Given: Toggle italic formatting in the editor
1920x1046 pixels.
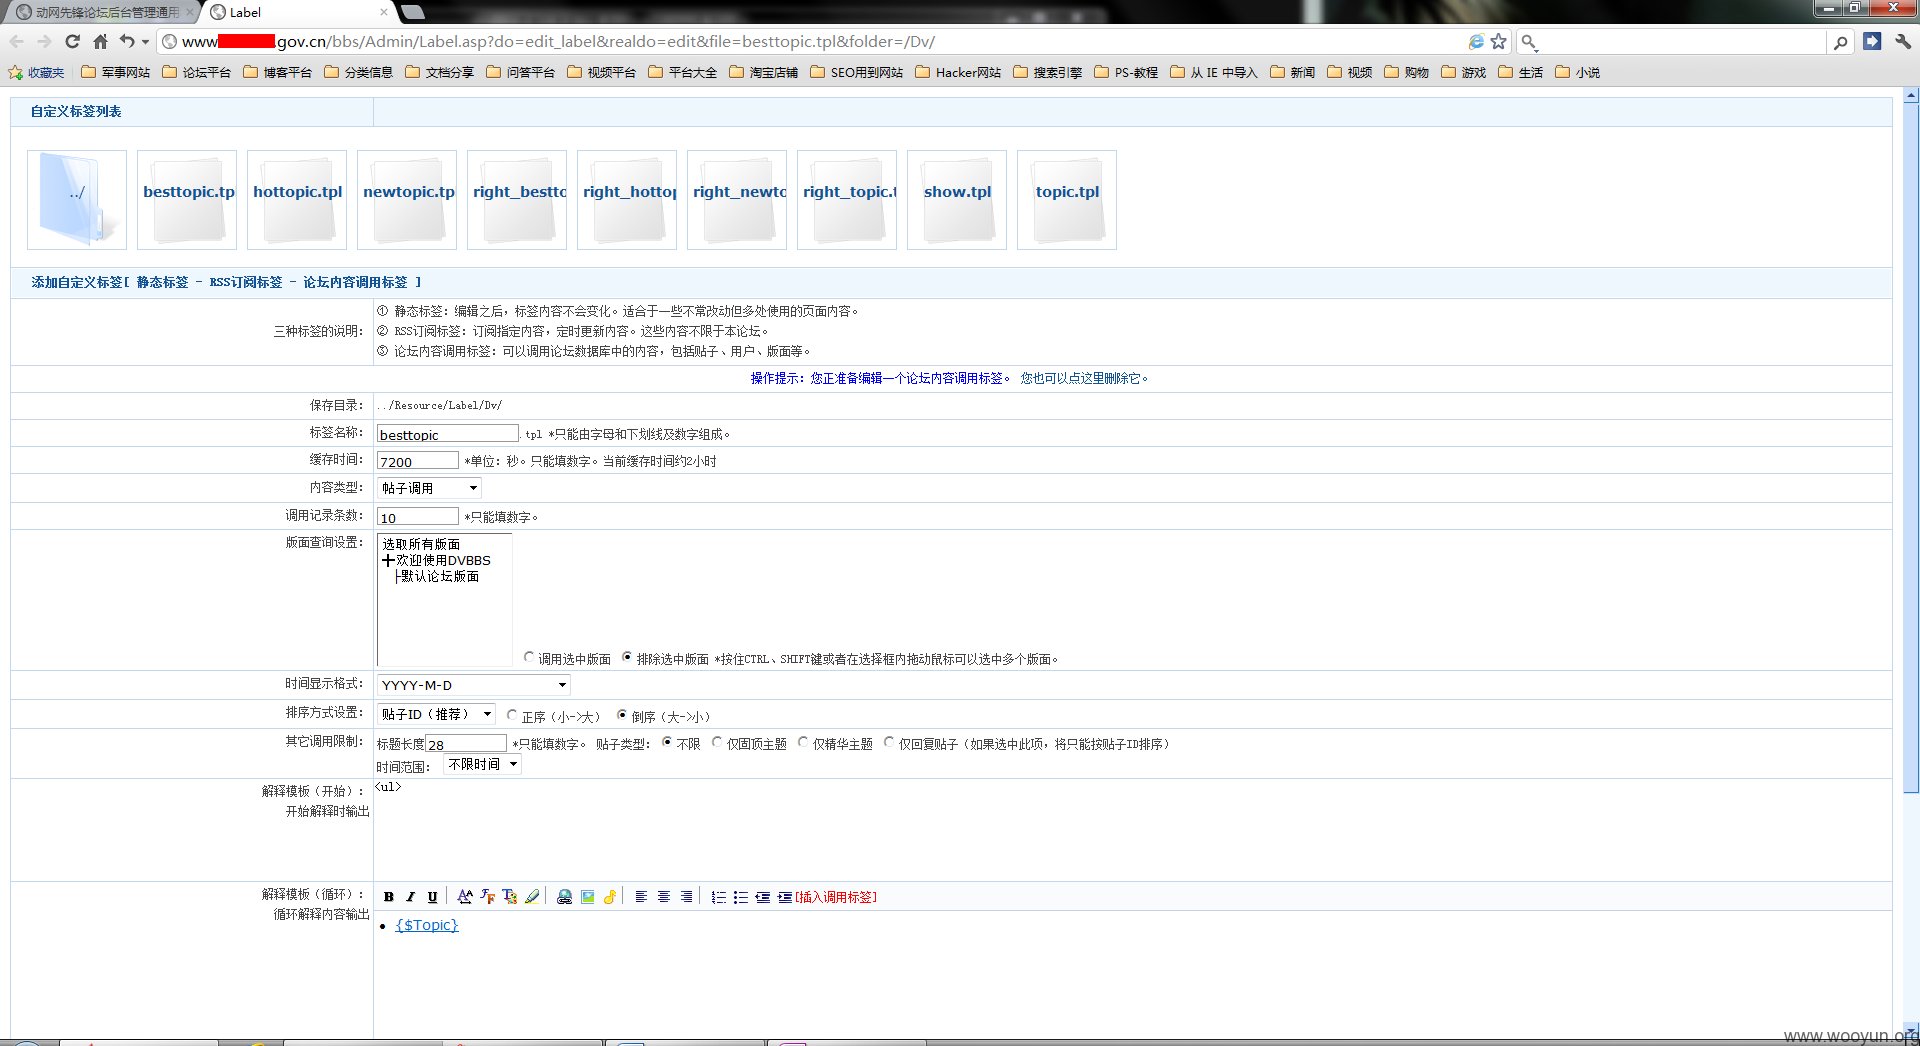Looking at the screenshot, I should click(x=410, y=897).
